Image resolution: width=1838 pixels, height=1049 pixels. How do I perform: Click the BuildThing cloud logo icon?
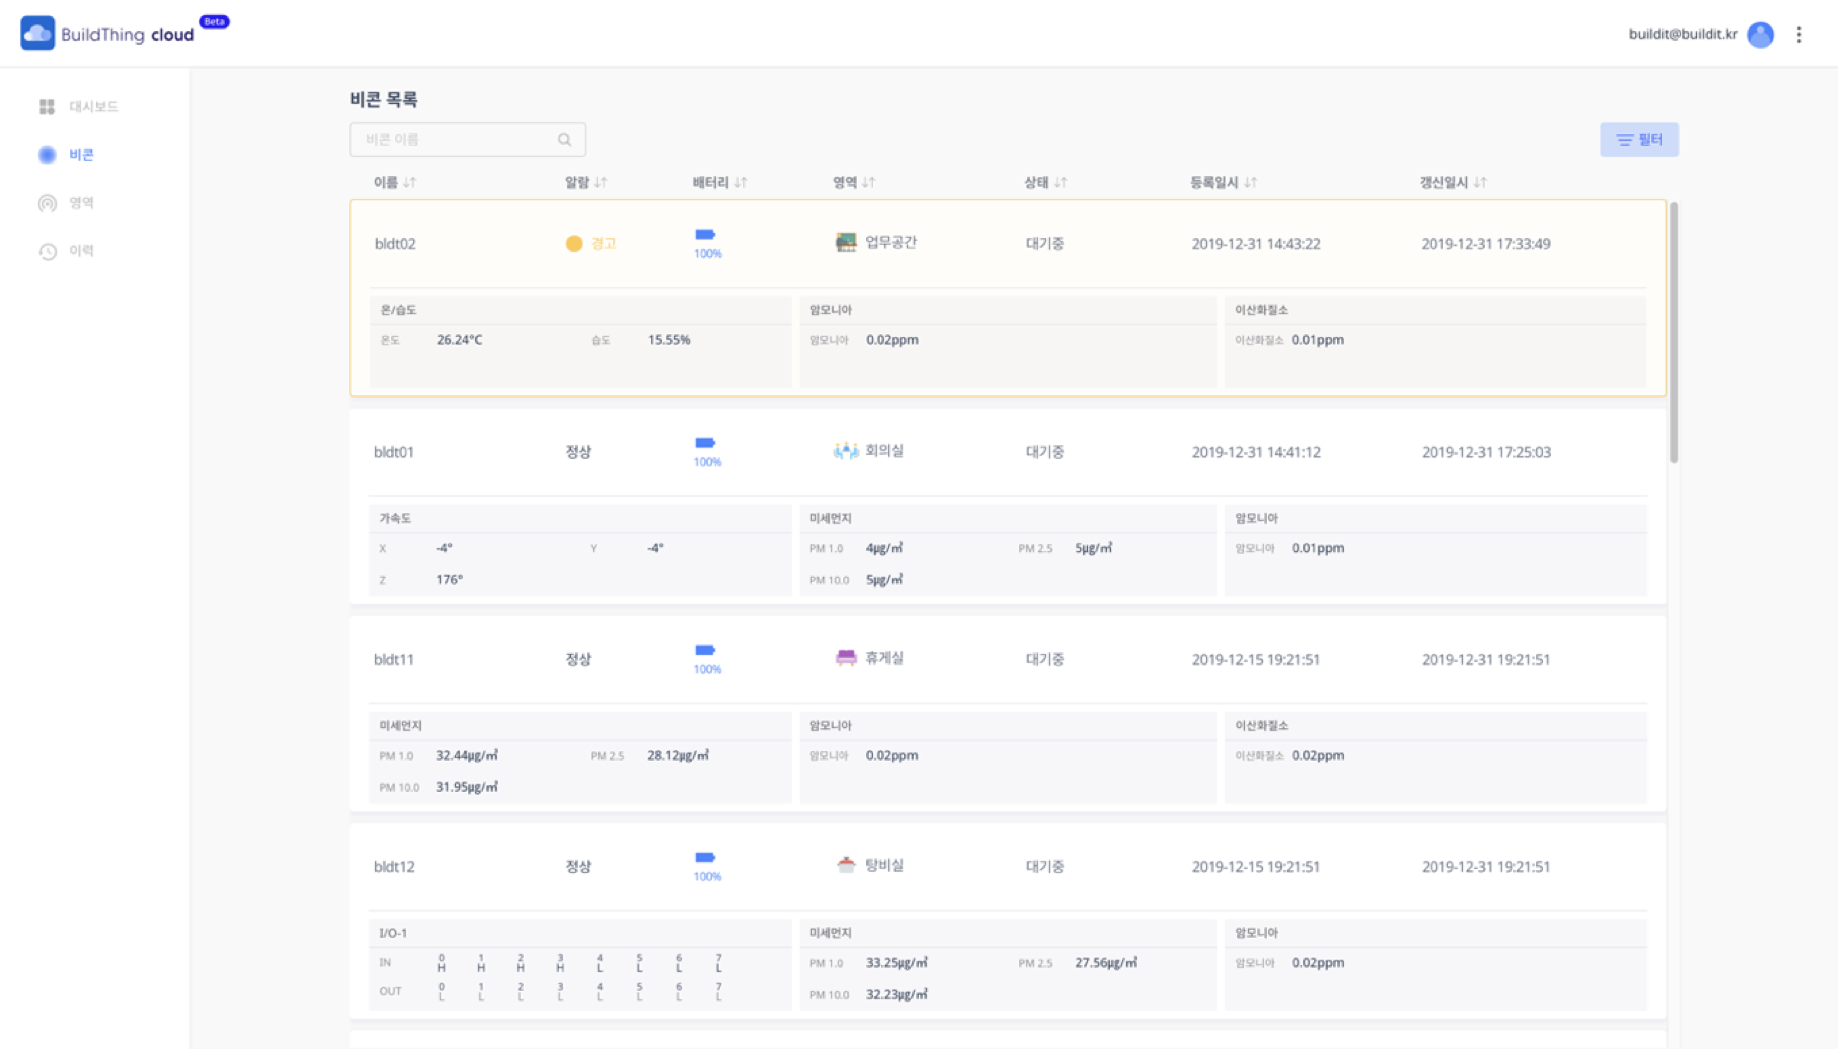tap(38, 33)
